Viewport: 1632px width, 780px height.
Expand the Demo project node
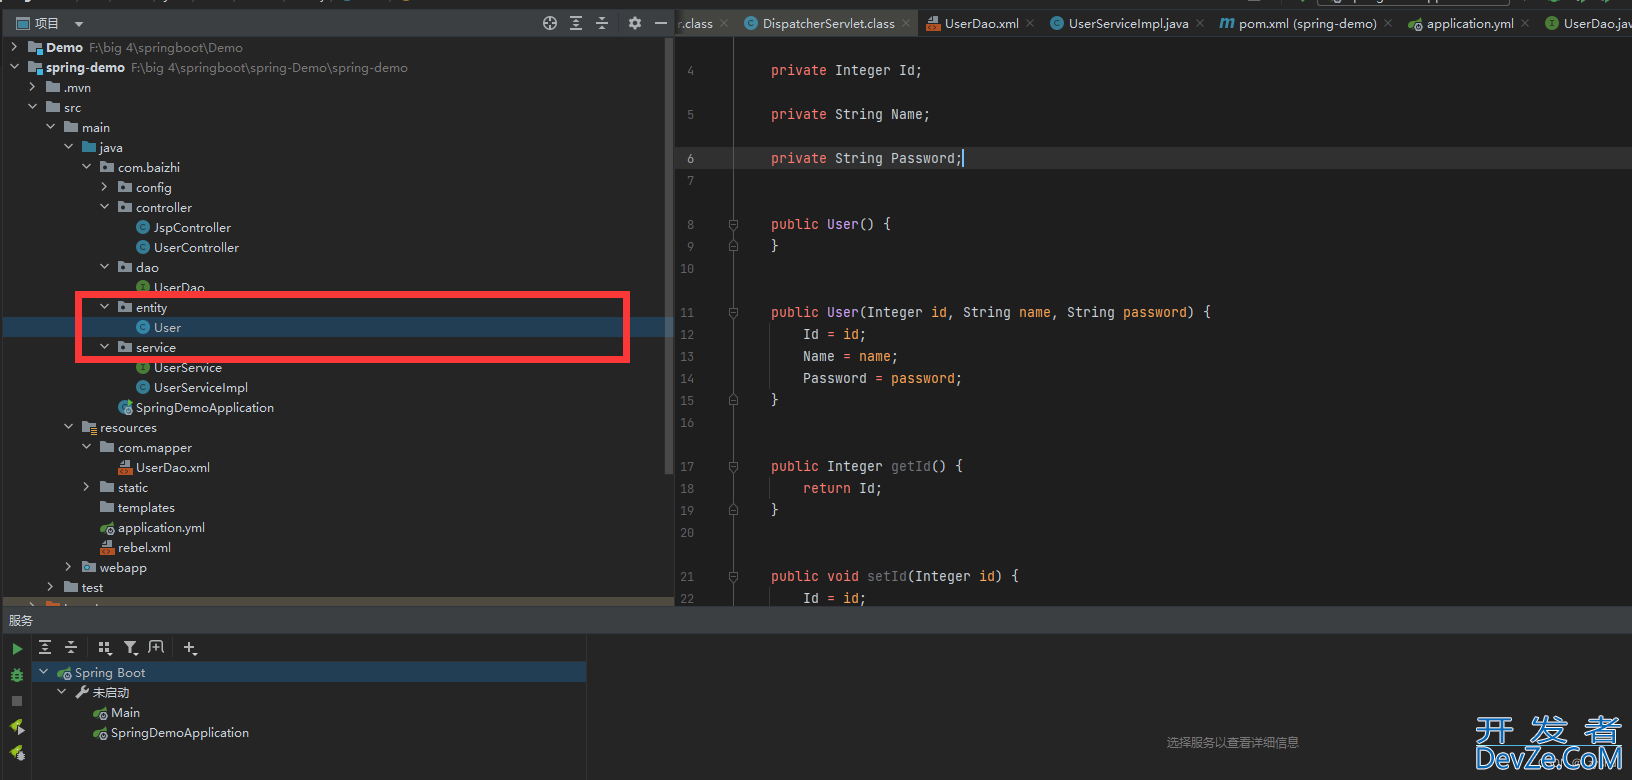pos(14,47)
